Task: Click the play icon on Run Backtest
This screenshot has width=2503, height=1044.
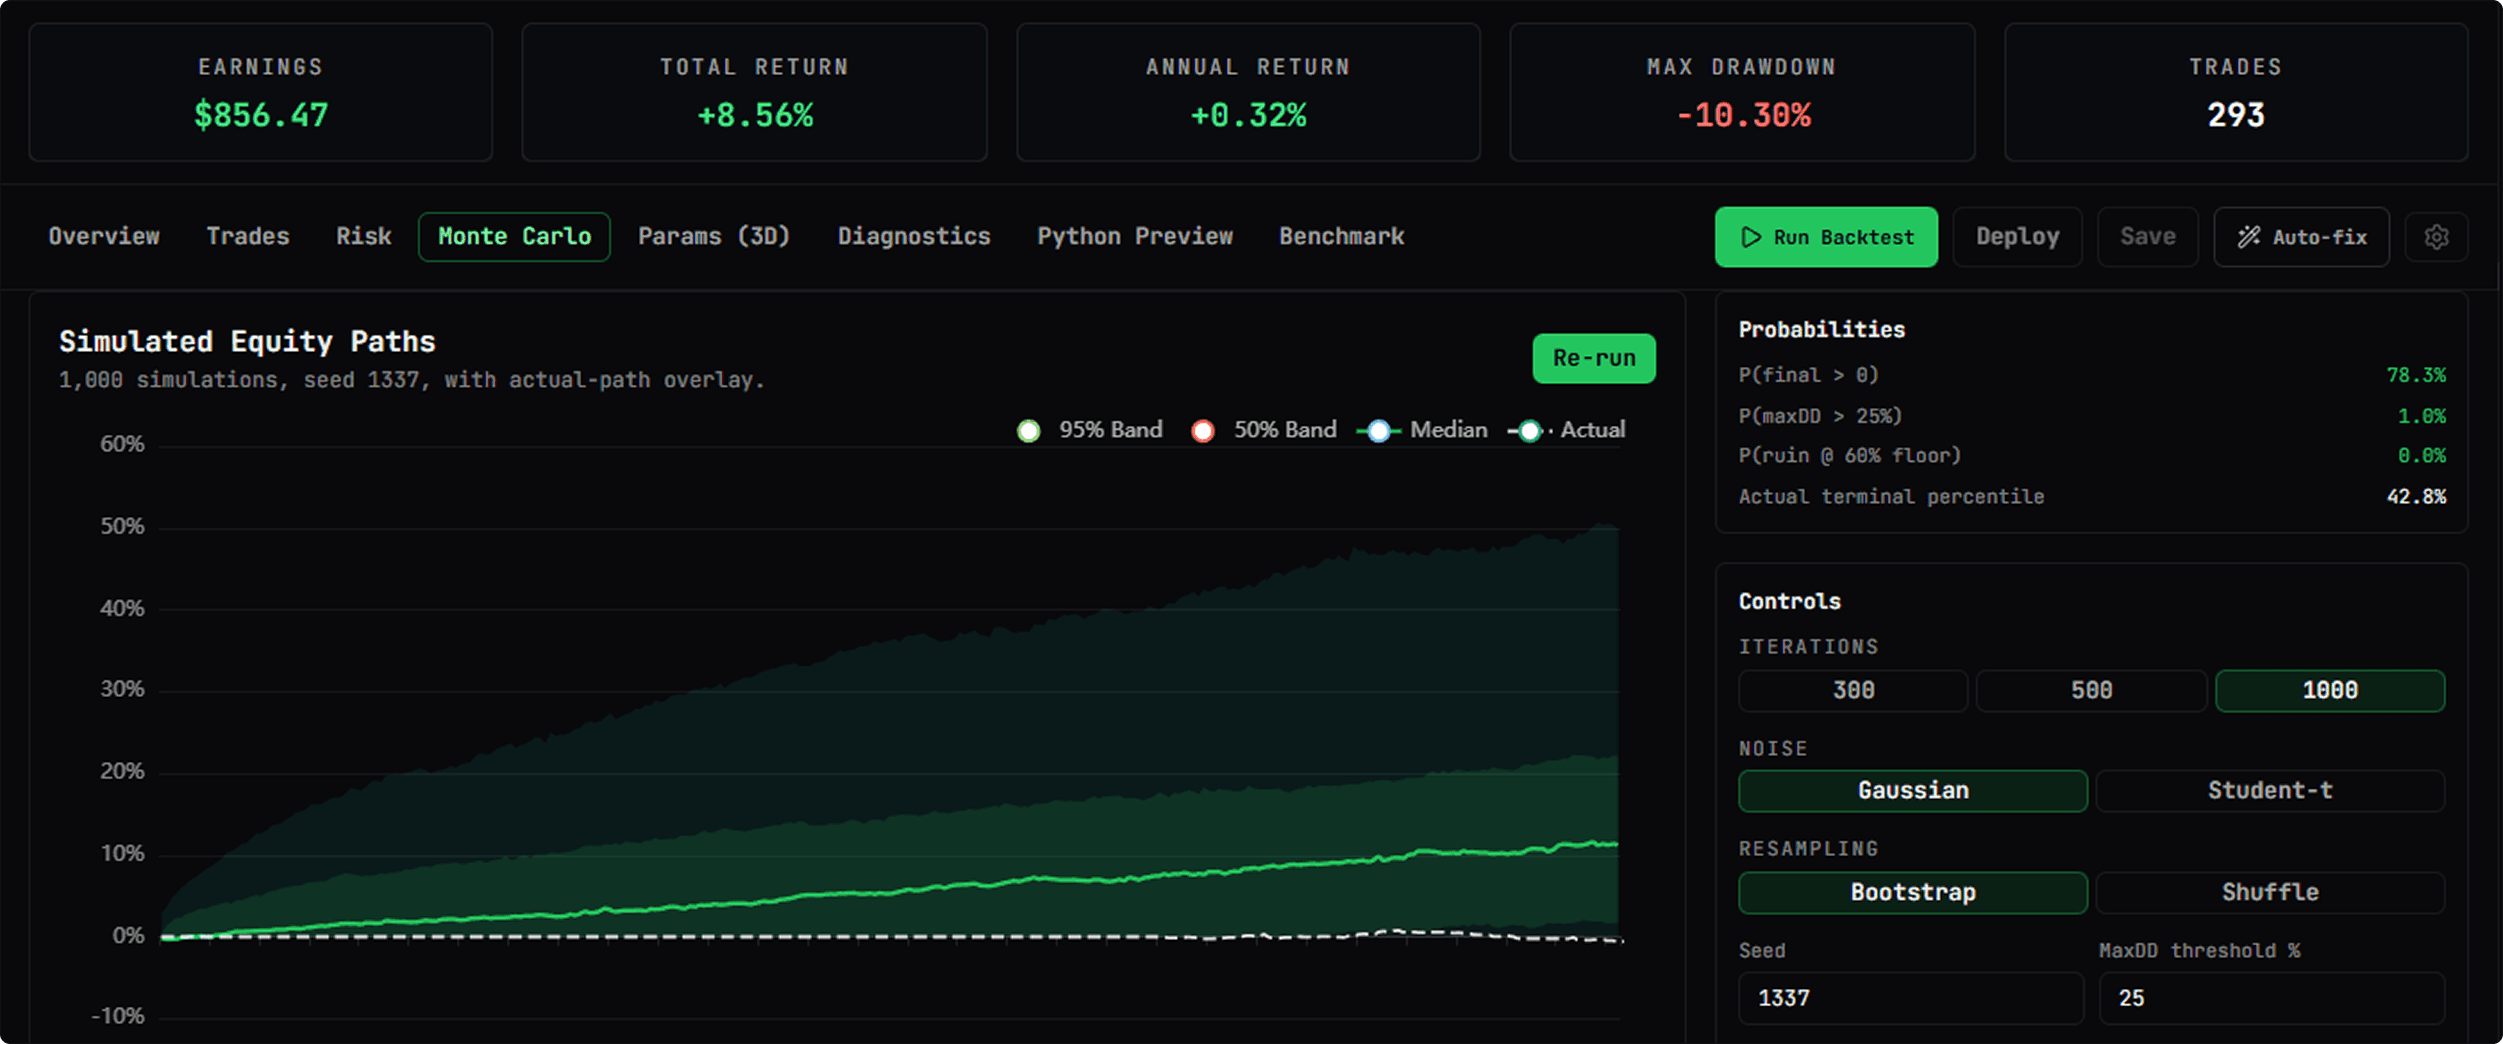Action: pyautogui.click(x=1751, y=237)
